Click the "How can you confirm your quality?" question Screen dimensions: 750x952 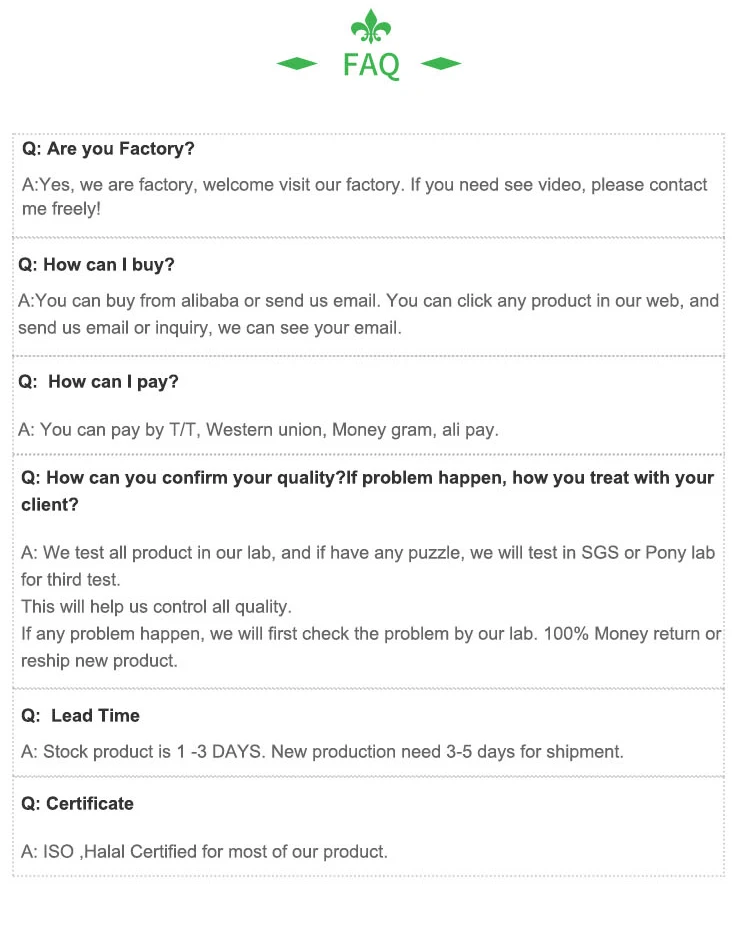pyautogui.click(x=367, y=478)
